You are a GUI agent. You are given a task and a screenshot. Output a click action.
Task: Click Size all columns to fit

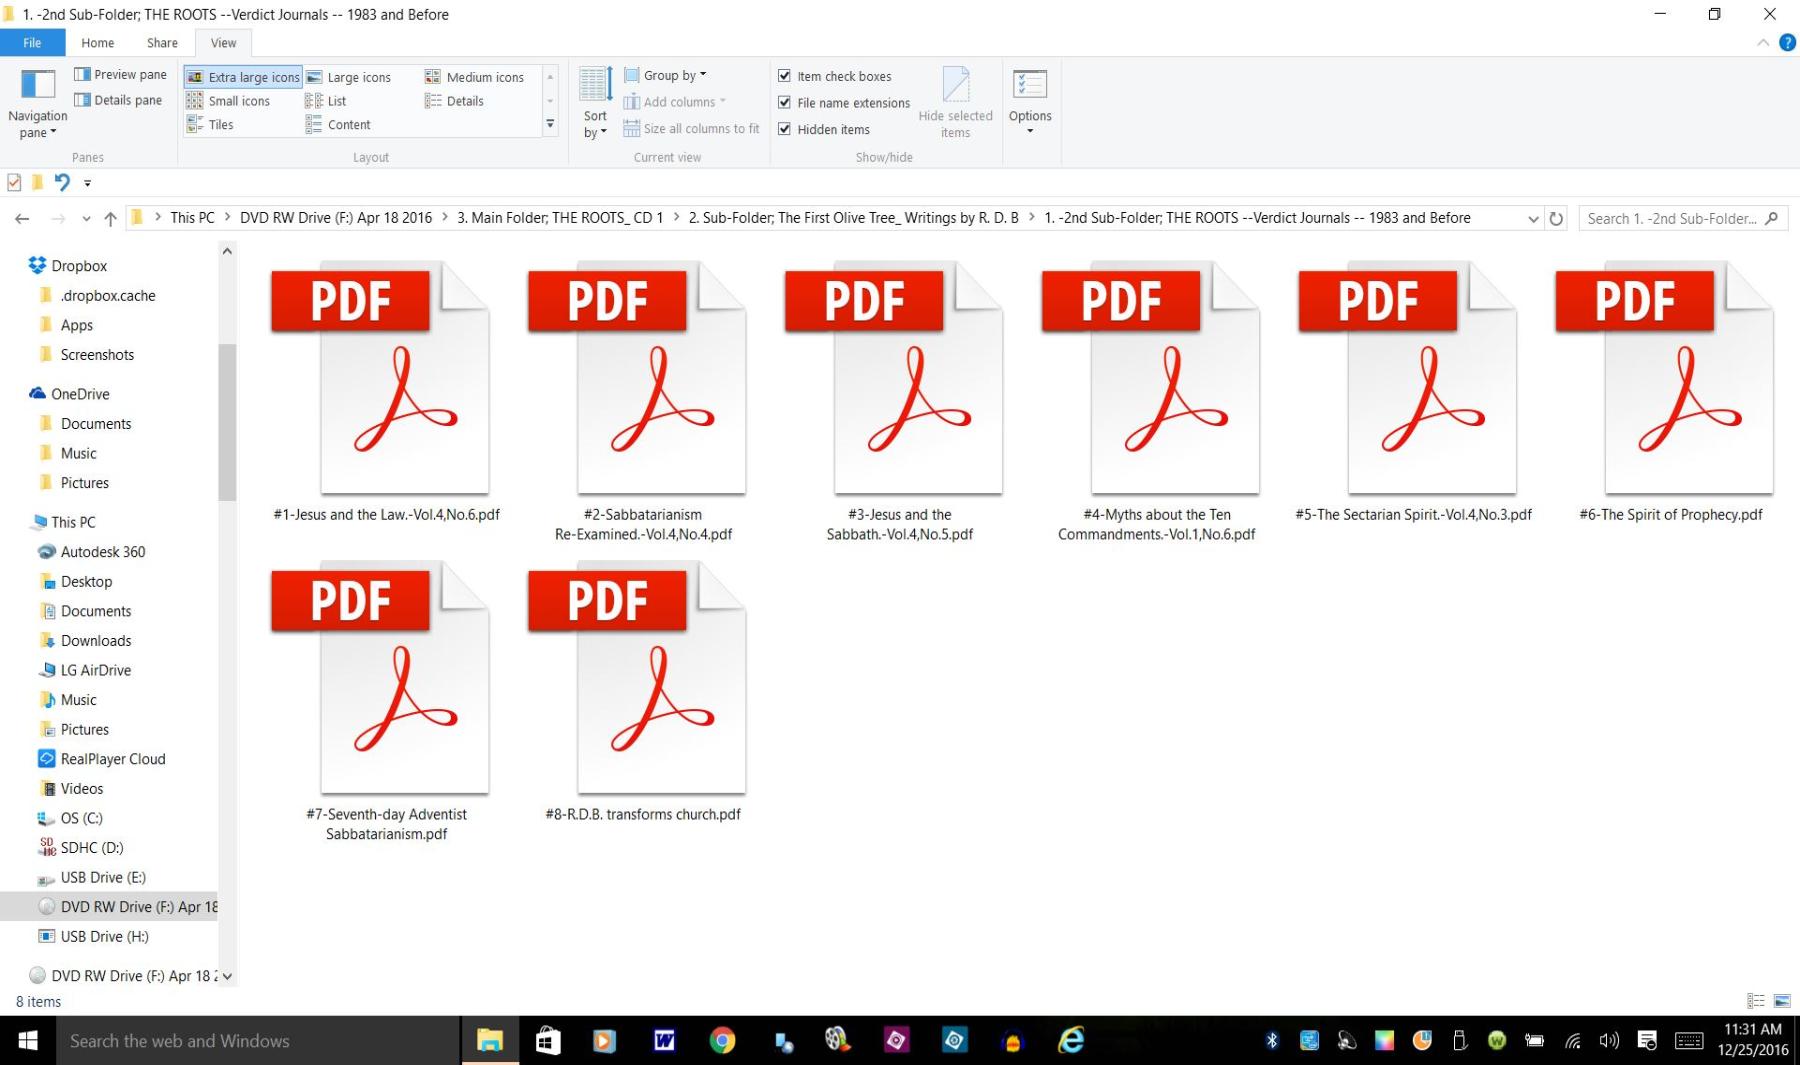[x=691, y=129]
